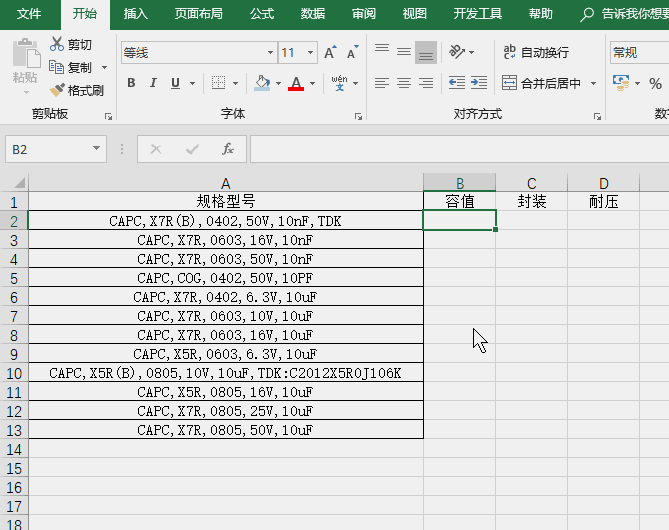Image resolution: width=669 pixels, height=530 pixels.
Task: Switch to the 插入 (Insert) tab
Action: tap(135, 14)
